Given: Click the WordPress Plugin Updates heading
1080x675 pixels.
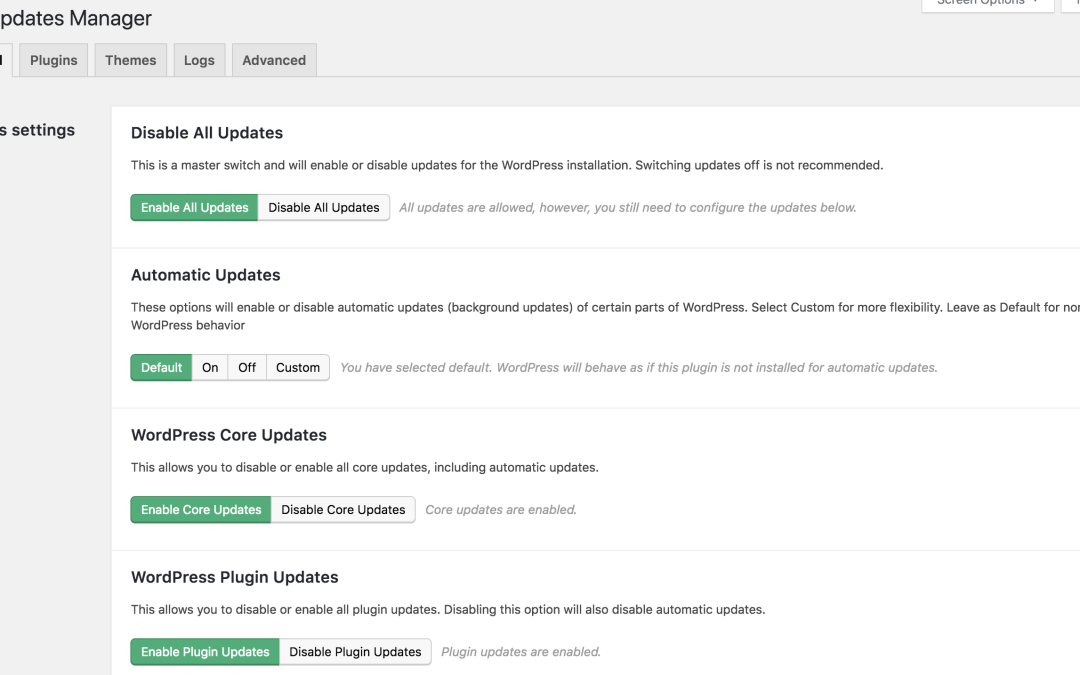Looking at the screenshot, I should [235, 577].
